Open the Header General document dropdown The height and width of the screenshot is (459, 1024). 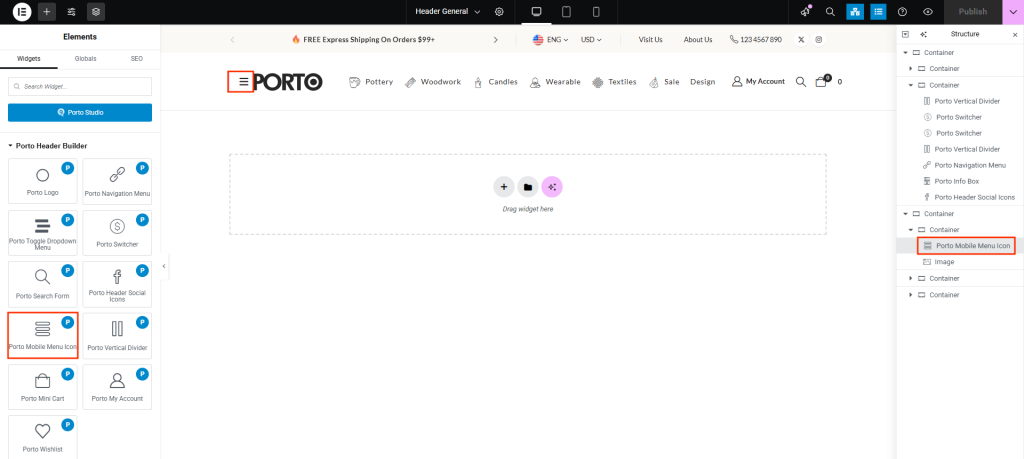click(x=448, y=12)
